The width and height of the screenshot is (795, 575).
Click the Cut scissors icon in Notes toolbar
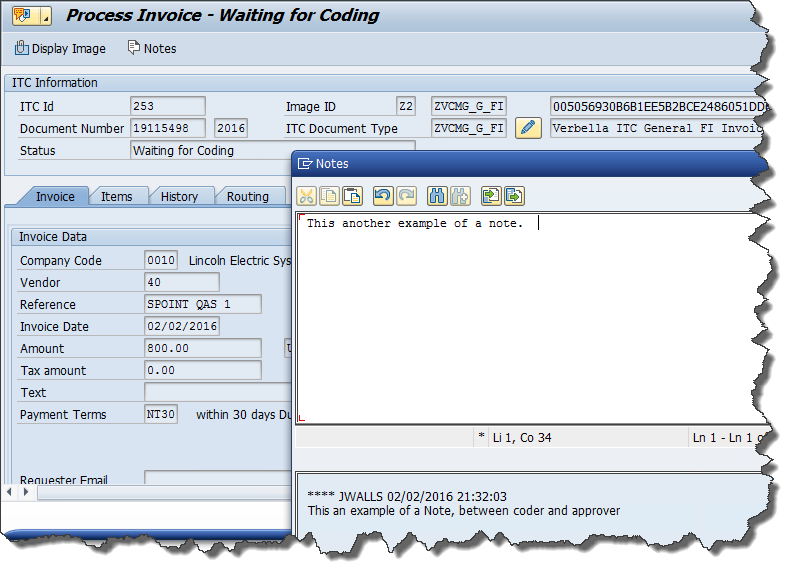tap(307, 196)
